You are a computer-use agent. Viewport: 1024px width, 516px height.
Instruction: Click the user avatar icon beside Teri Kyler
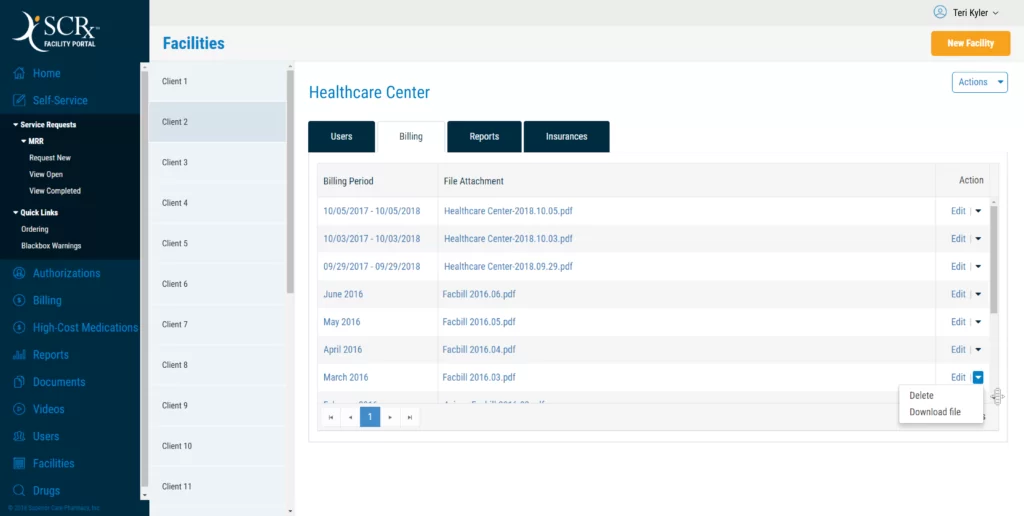[x=940, y=12]
